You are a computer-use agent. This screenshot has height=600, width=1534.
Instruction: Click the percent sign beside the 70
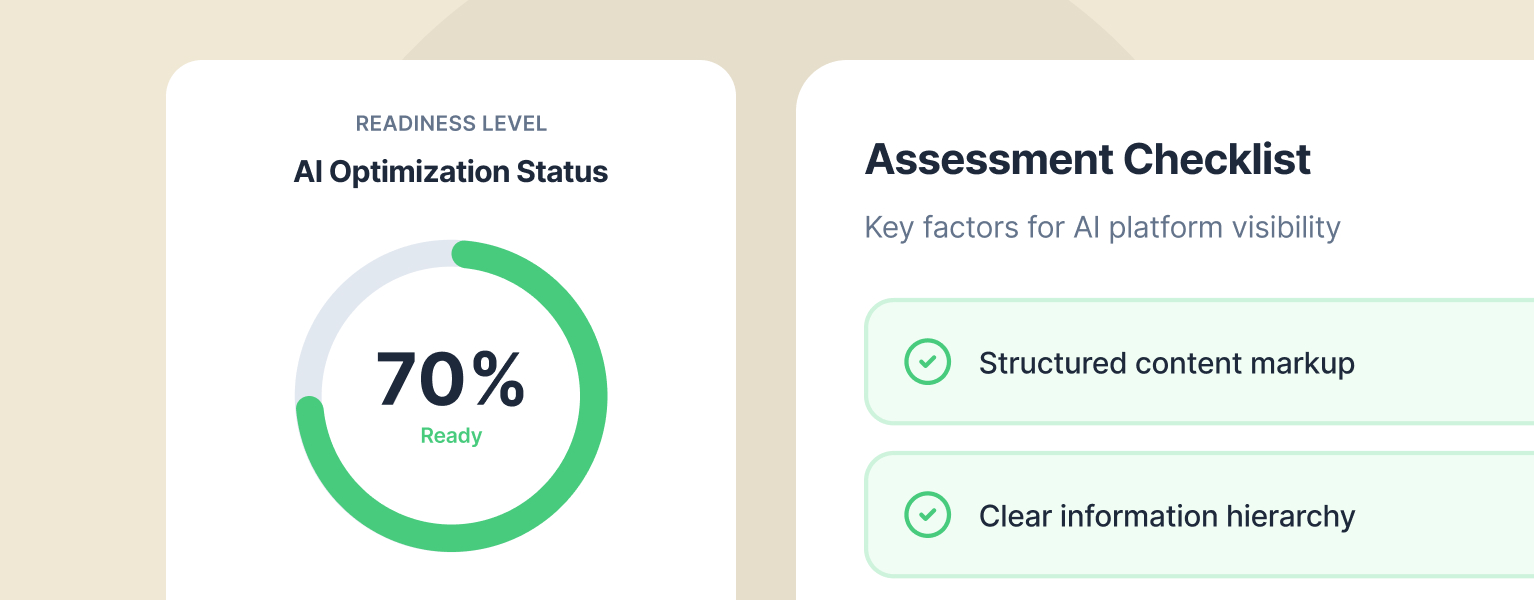(498, 381)
